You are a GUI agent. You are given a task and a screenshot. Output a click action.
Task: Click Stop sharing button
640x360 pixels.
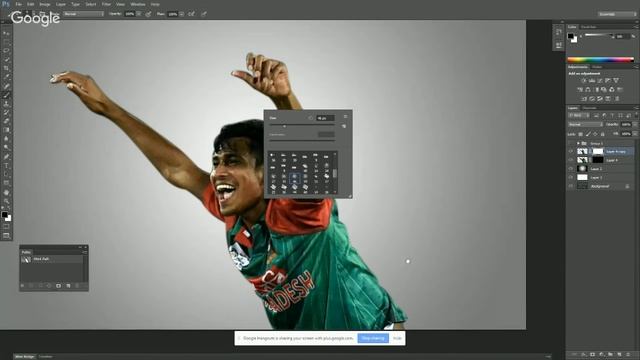pyautogui.click(x=373, y=338)
